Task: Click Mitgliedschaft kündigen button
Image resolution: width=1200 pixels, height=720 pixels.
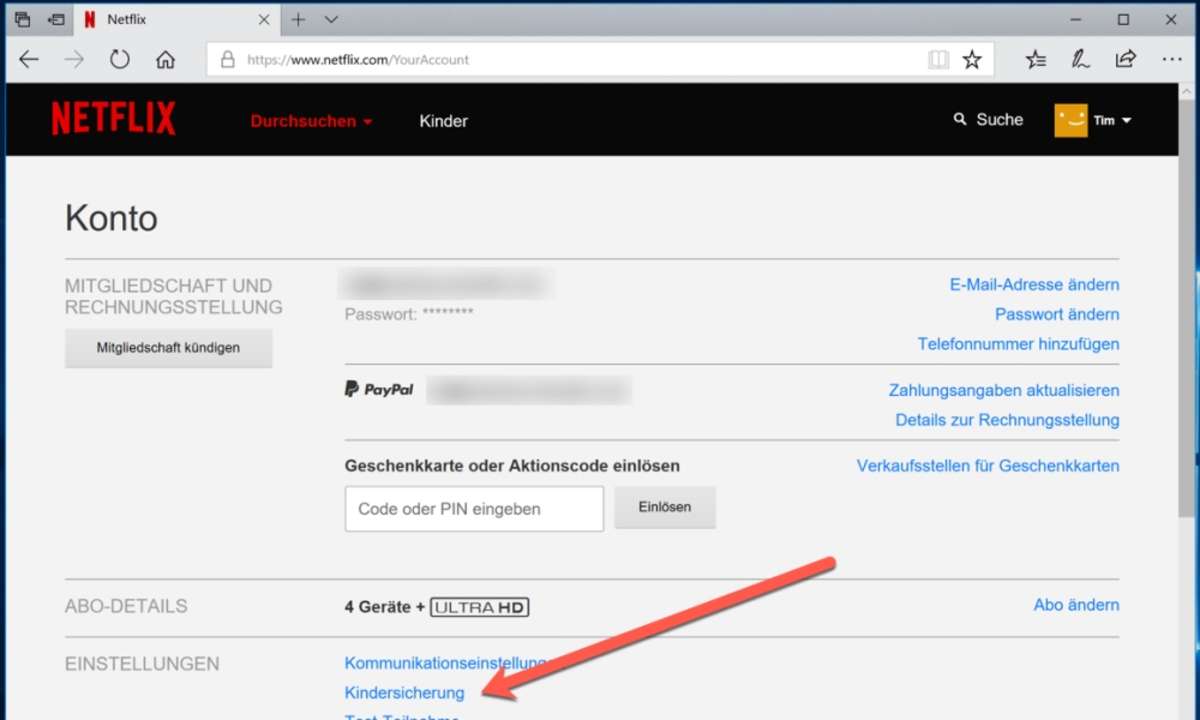Action: 168,348
